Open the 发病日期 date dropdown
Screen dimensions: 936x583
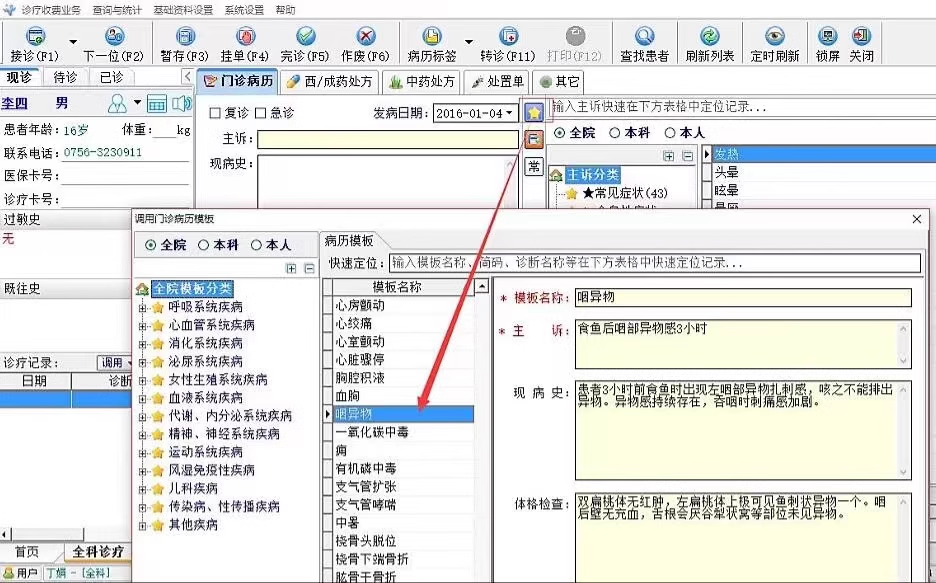pos(510,113)
